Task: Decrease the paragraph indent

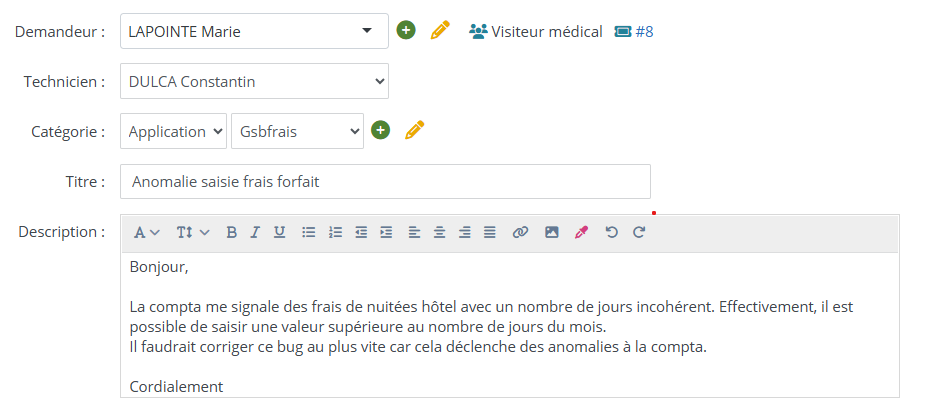Action: [361, 232]
